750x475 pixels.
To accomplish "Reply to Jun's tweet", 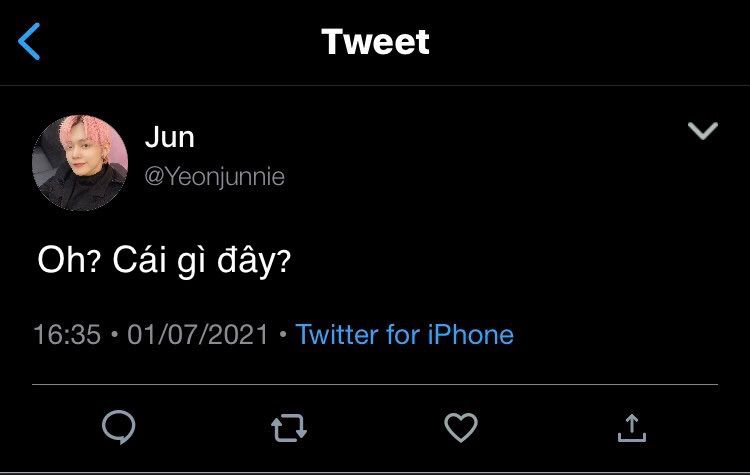I will [x=119, y=428].
